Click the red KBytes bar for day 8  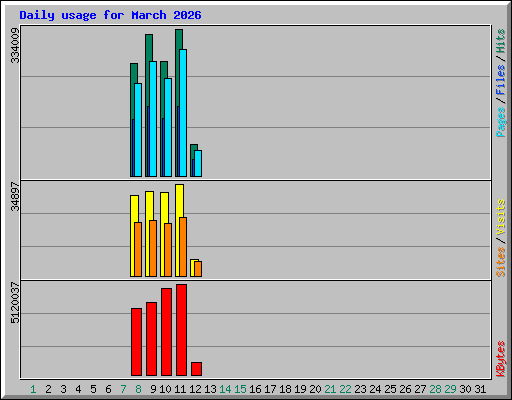coord(136,342)
